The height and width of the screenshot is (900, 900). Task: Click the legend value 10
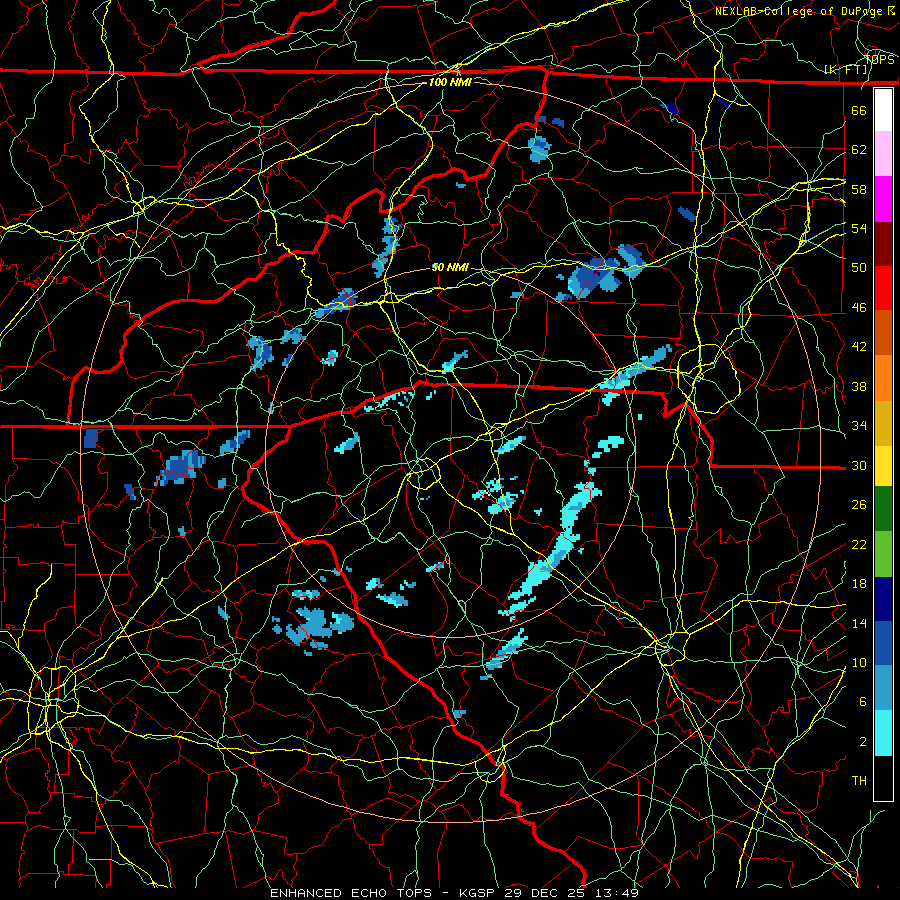click(859, 662)
